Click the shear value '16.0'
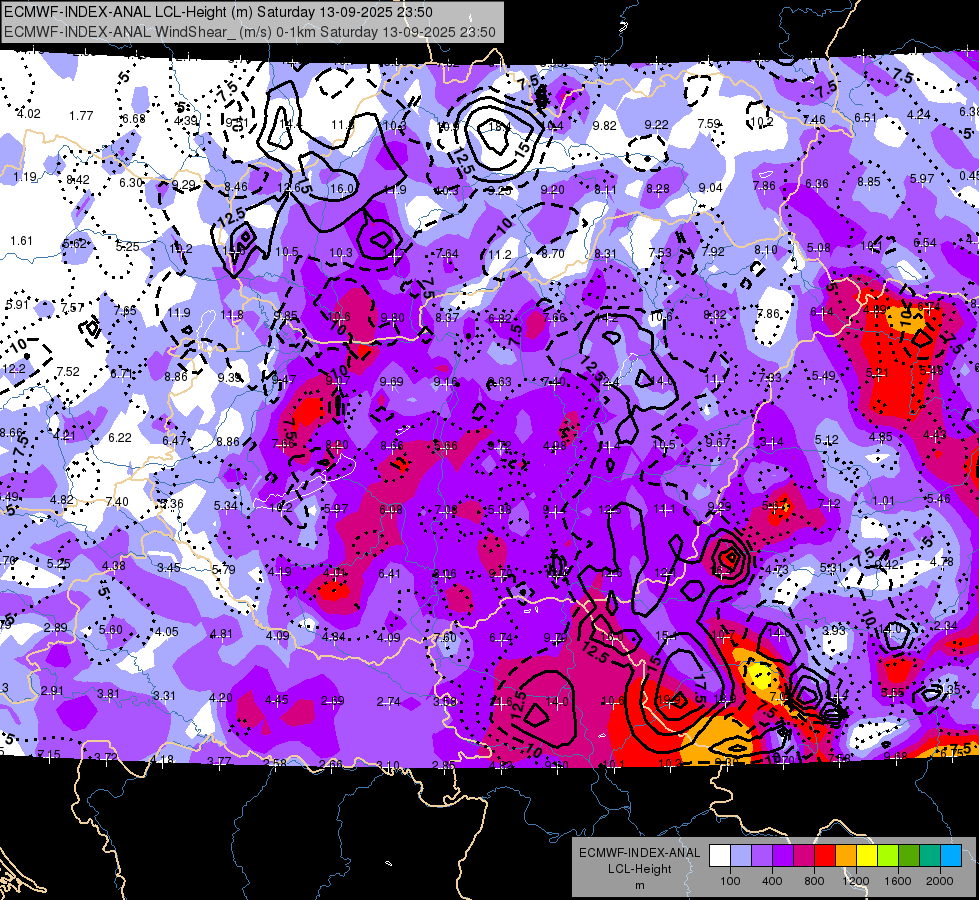The image size is (979, 900). point(342,189)
